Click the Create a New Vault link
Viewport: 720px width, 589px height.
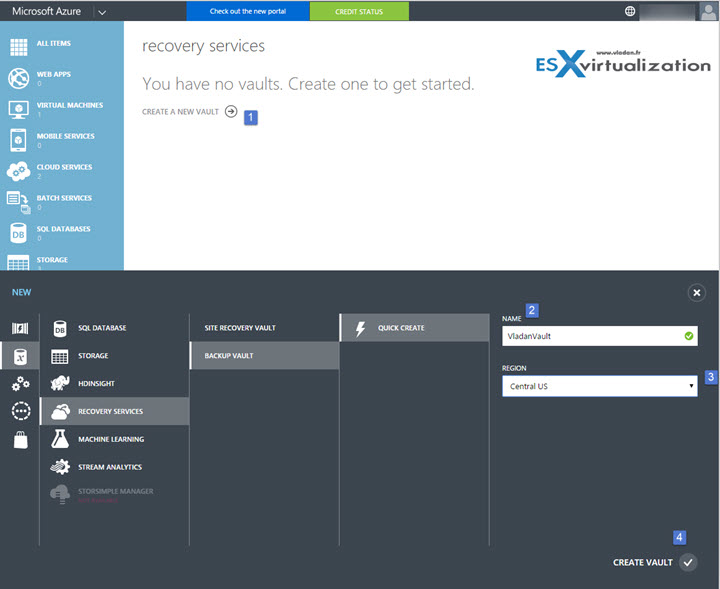180,112
